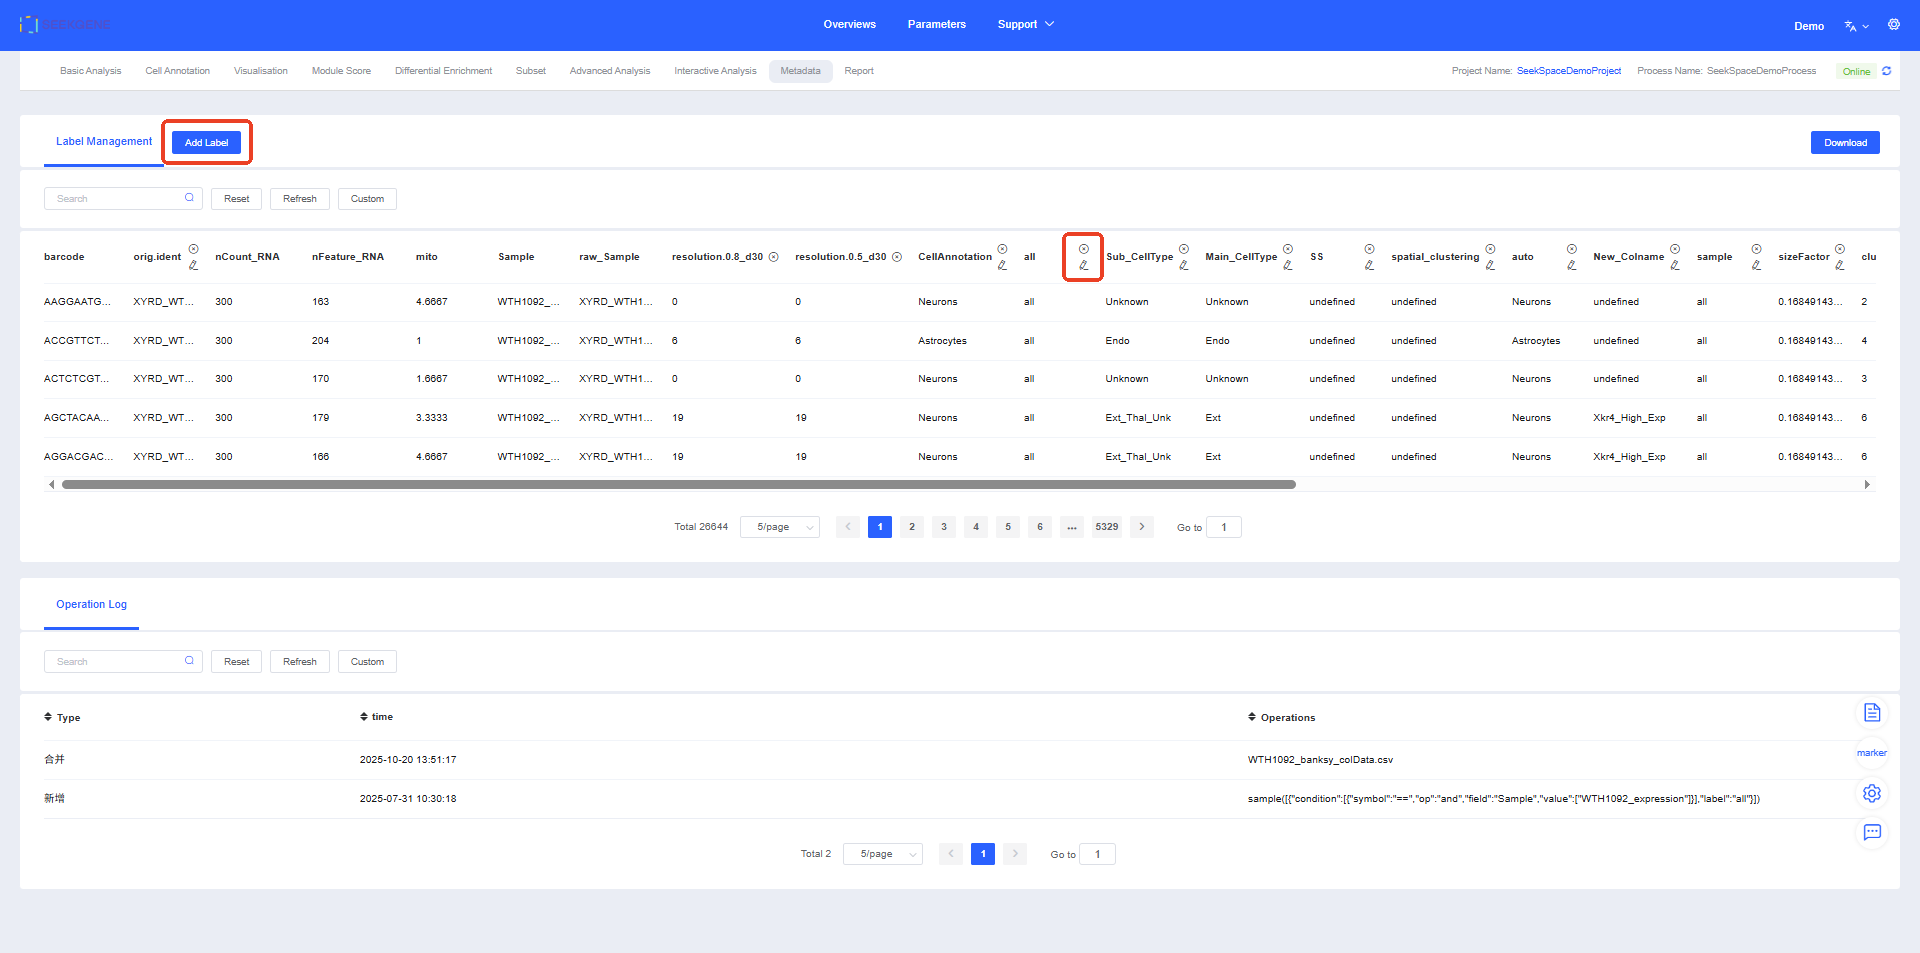
Task: Sort operation log by time
Action: (x=376, y=717)
